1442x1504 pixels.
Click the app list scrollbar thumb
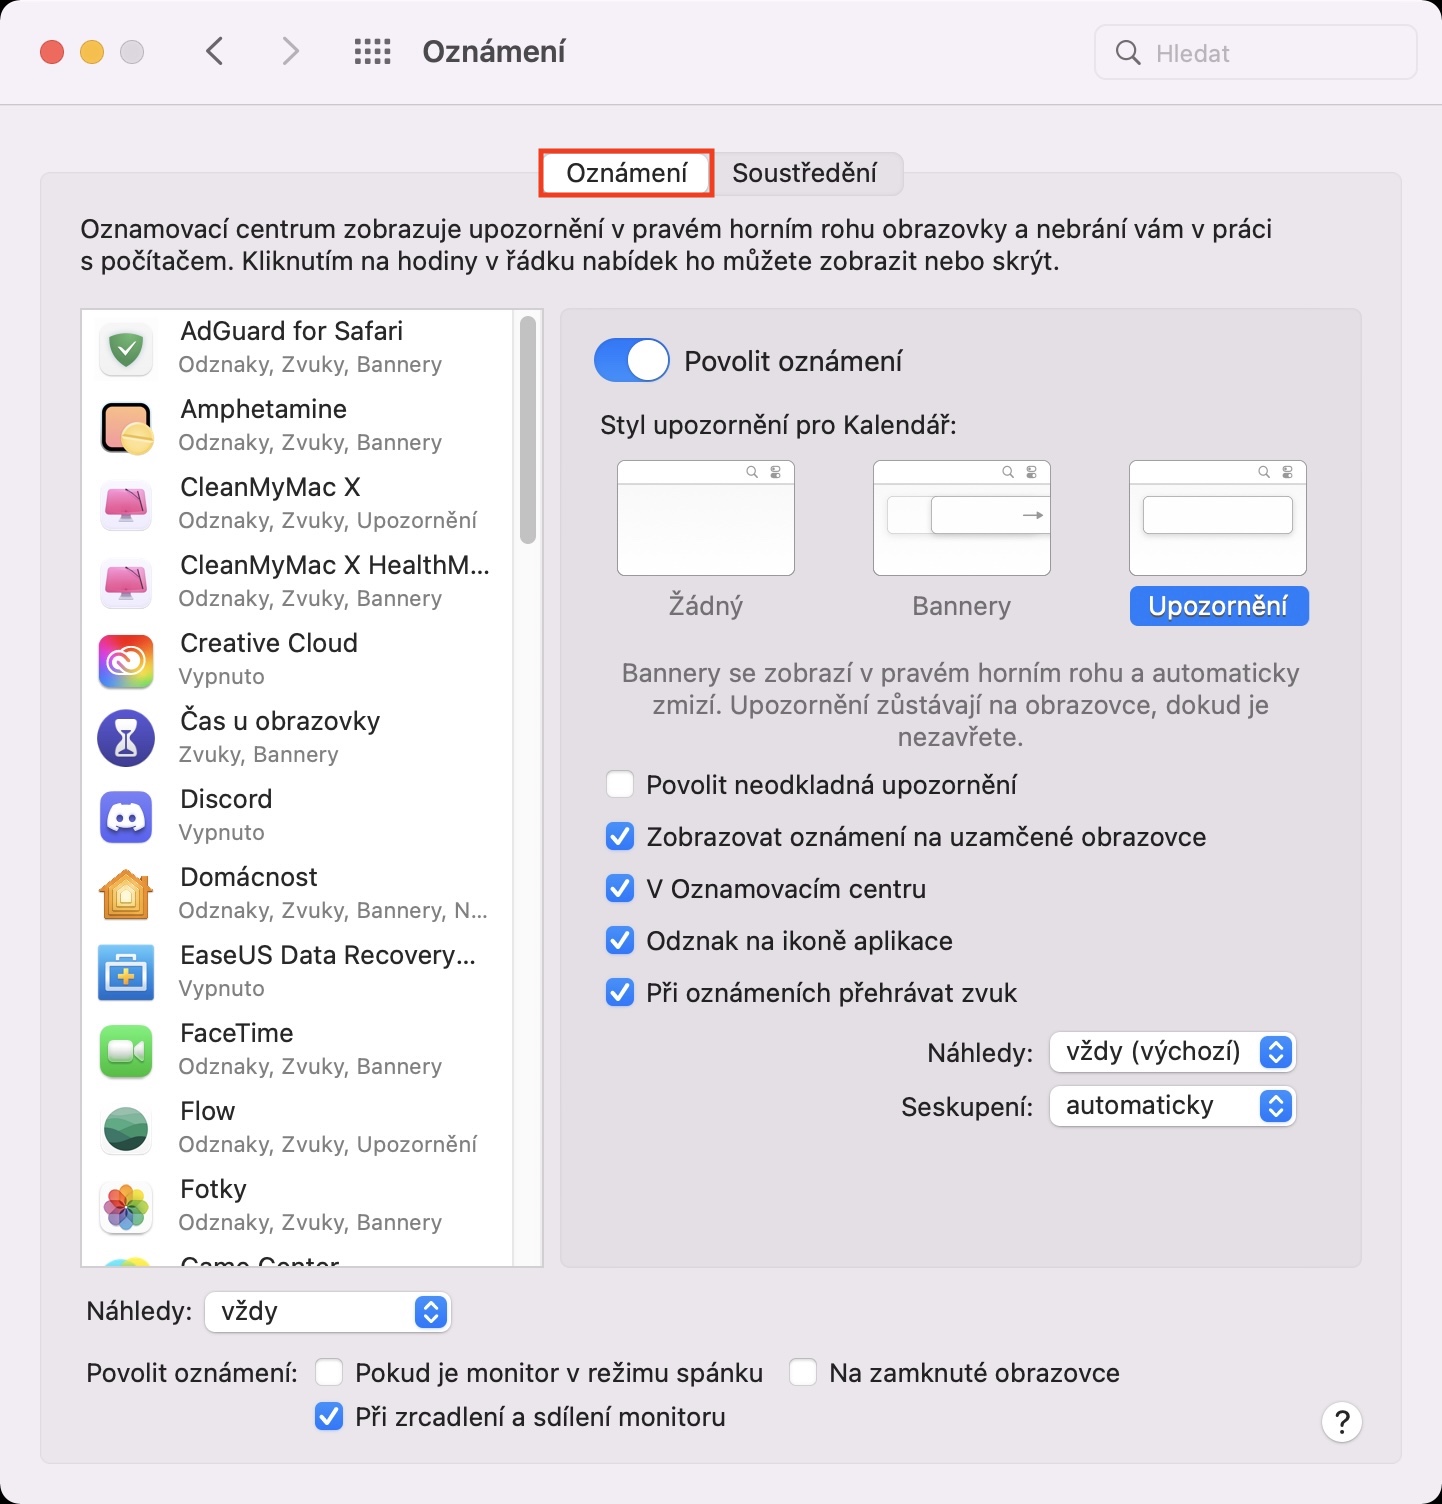click(528, 430)
